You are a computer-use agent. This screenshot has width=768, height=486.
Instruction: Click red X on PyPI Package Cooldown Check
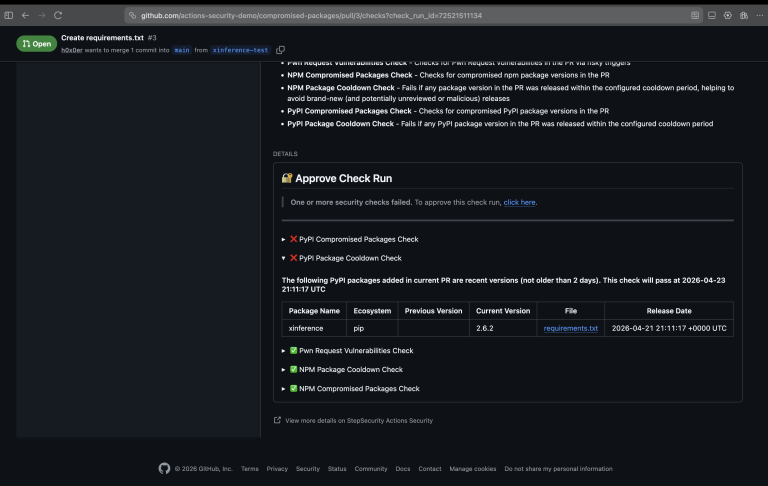coord(293,258)
